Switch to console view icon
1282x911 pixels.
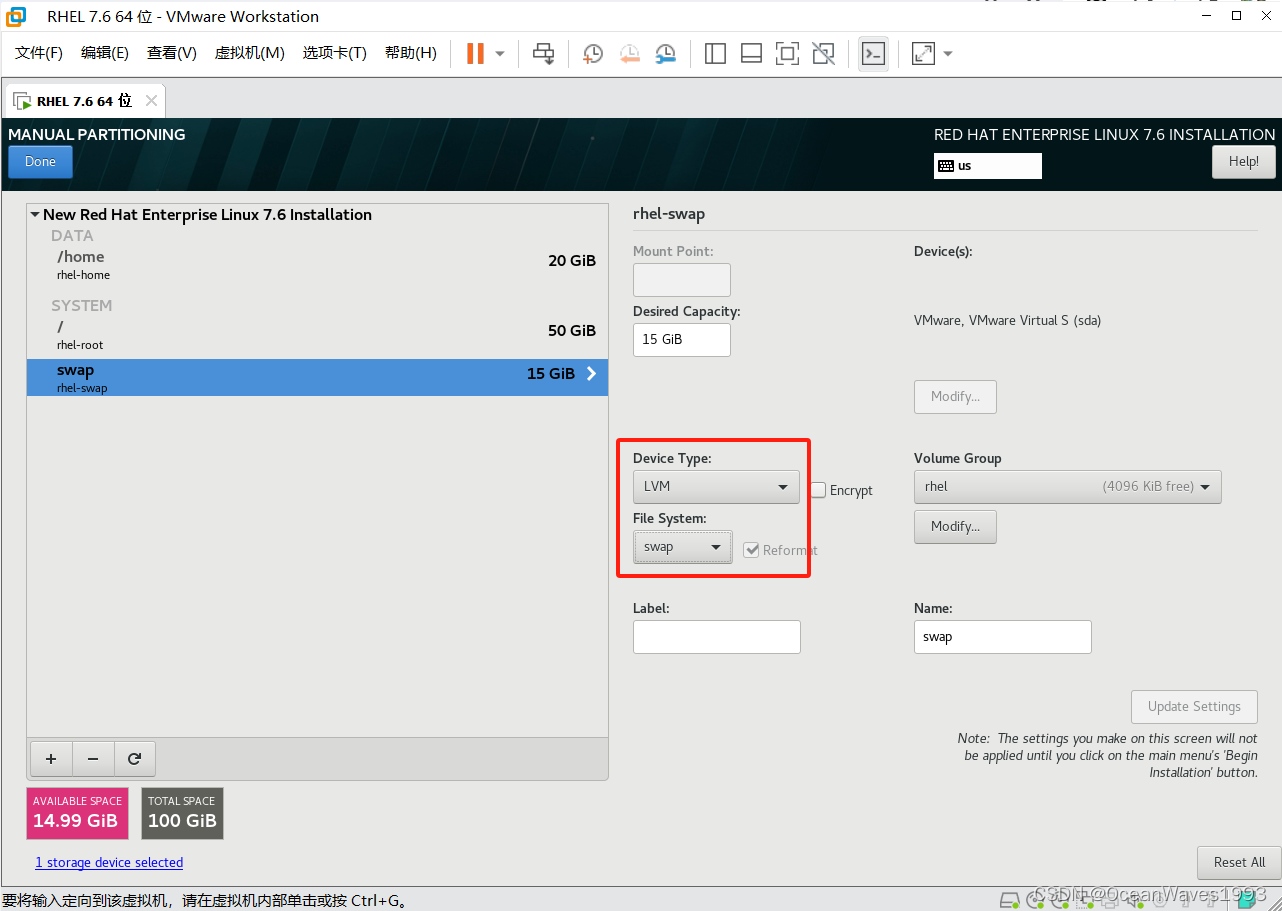click(873, 53)
